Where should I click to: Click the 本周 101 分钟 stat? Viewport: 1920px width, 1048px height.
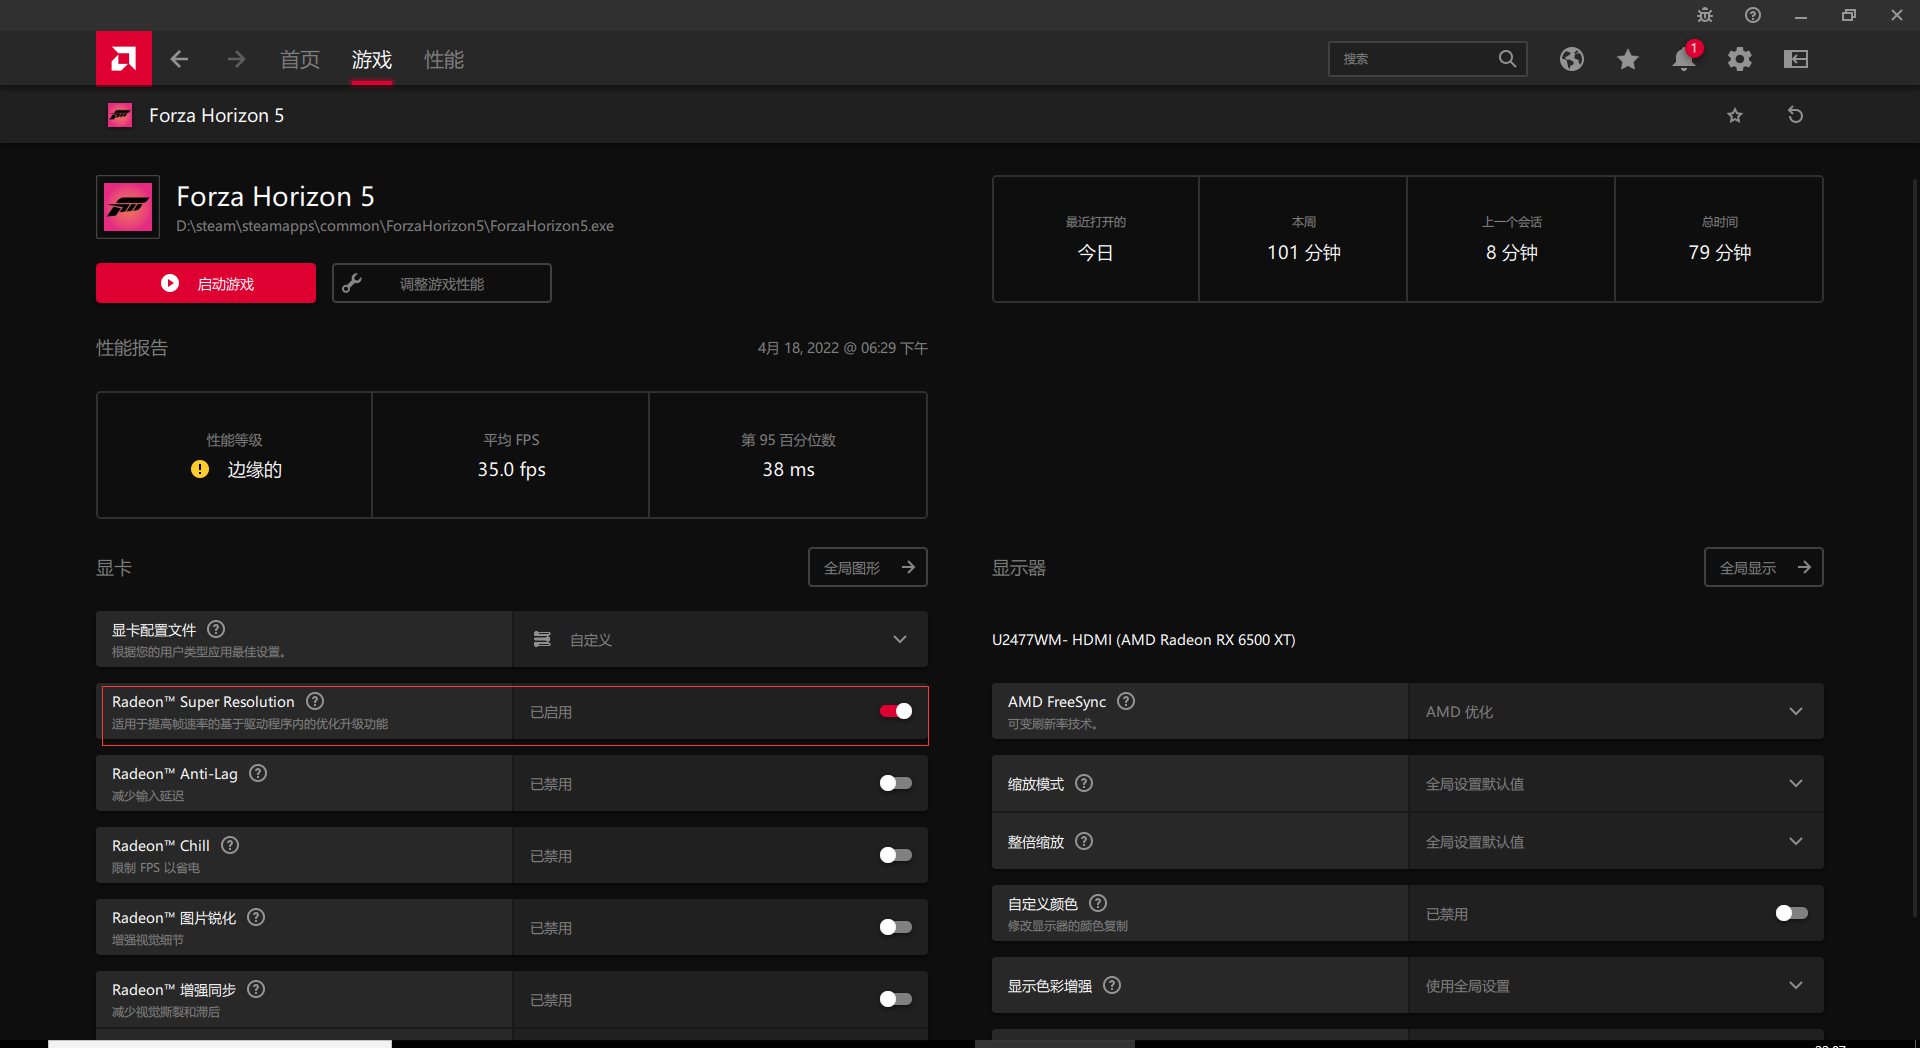tap(1303, 239)
